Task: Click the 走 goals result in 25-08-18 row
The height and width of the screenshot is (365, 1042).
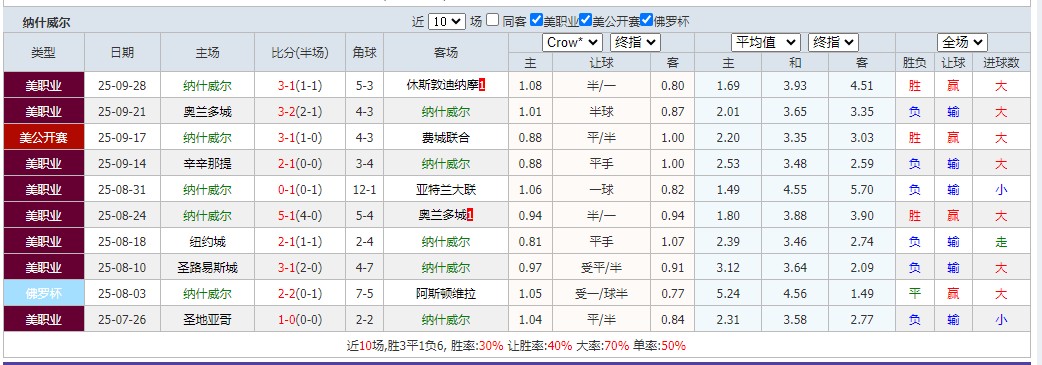Action: pyautogui.click(x=1001, y=241)
